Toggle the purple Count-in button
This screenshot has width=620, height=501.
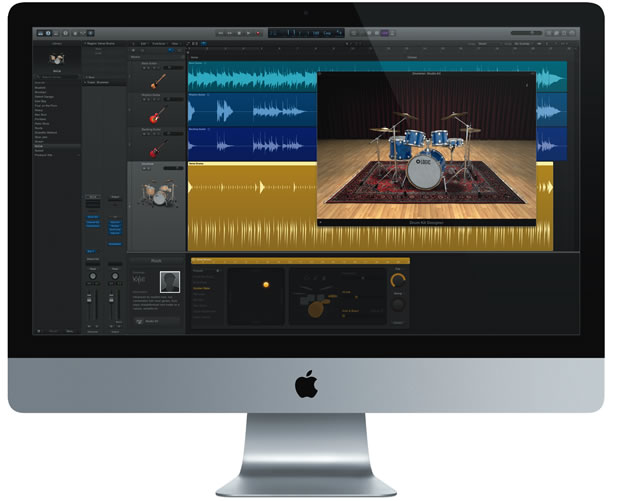pos(385,34)
